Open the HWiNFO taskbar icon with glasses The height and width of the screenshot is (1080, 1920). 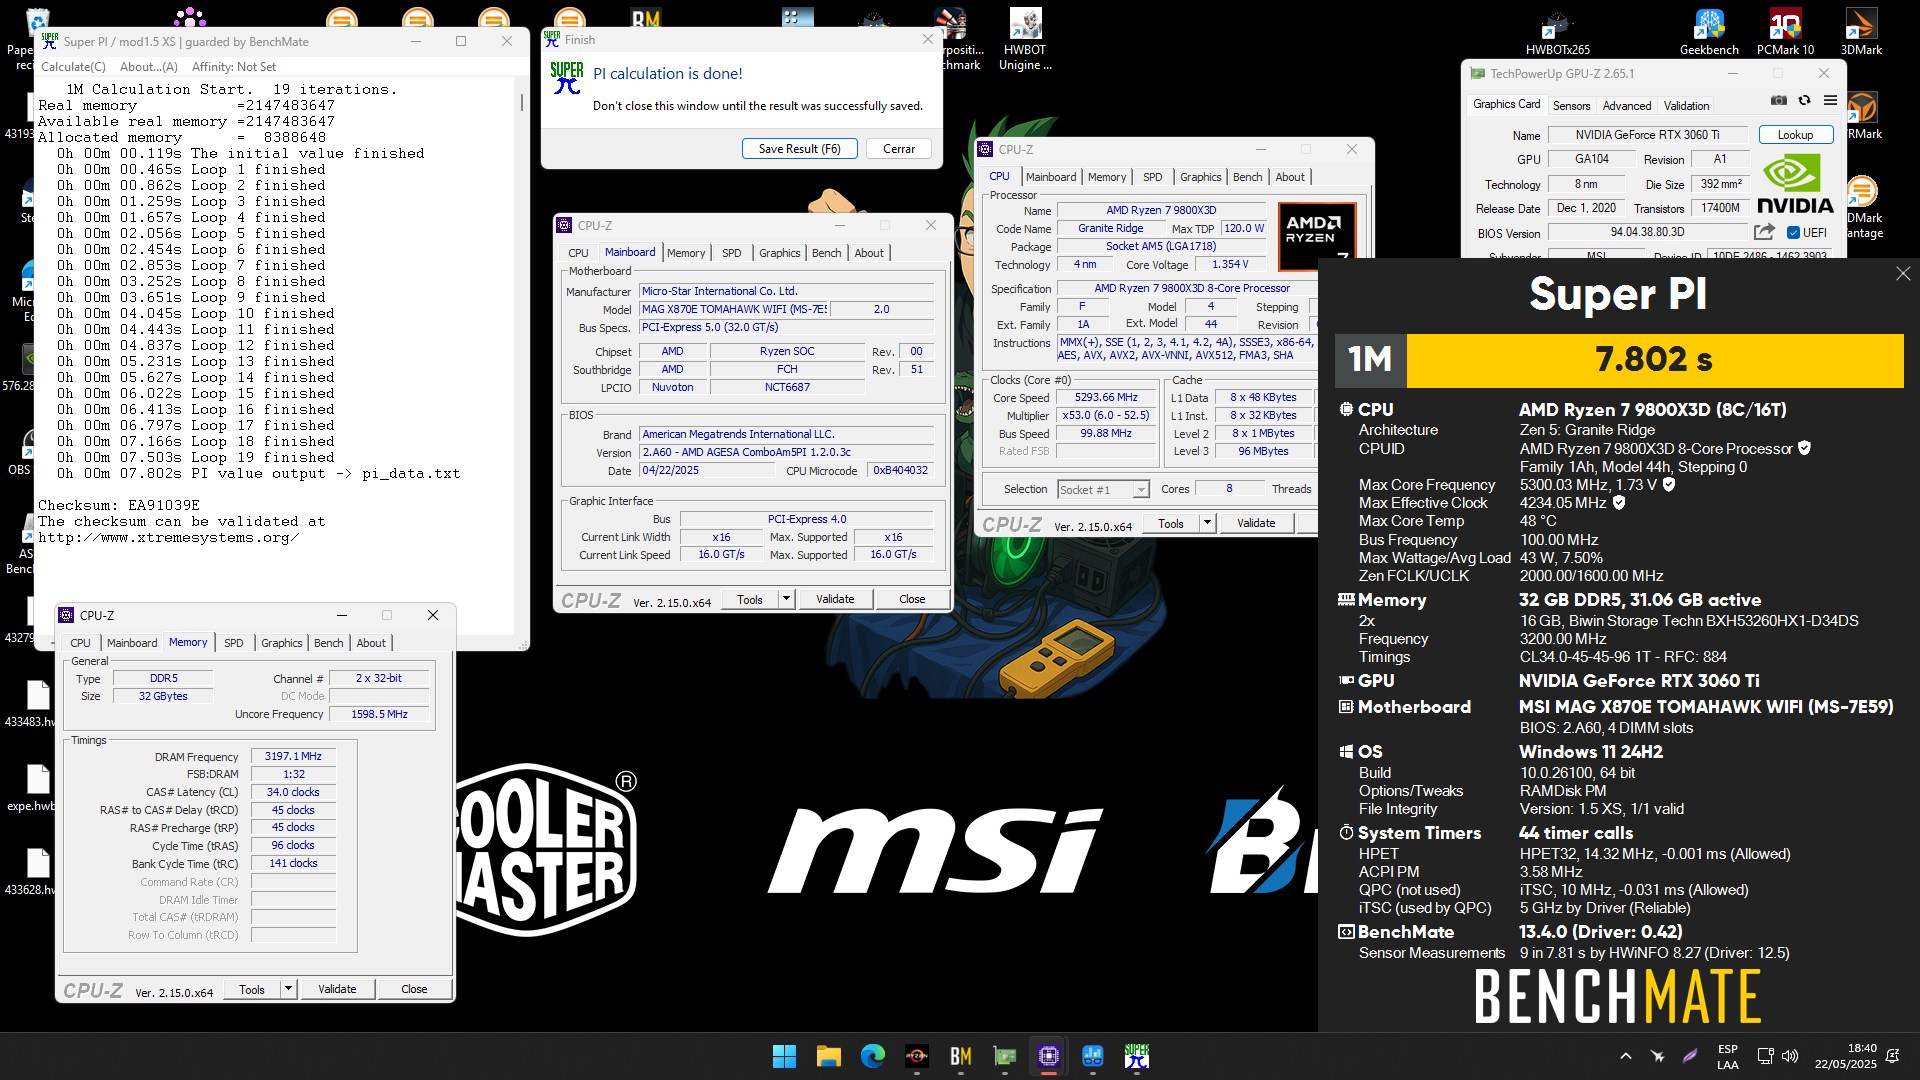point(1092,1056)
